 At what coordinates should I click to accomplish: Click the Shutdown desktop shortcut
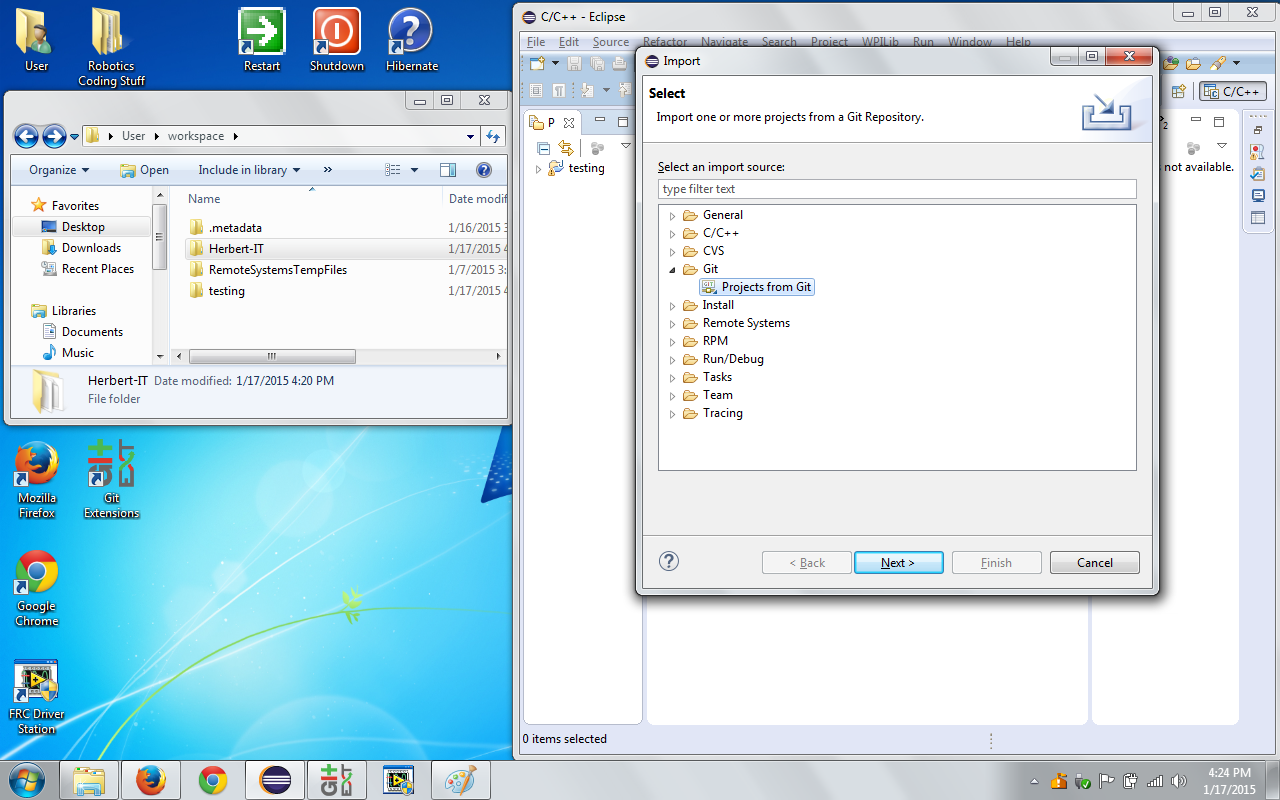[337, 40]
